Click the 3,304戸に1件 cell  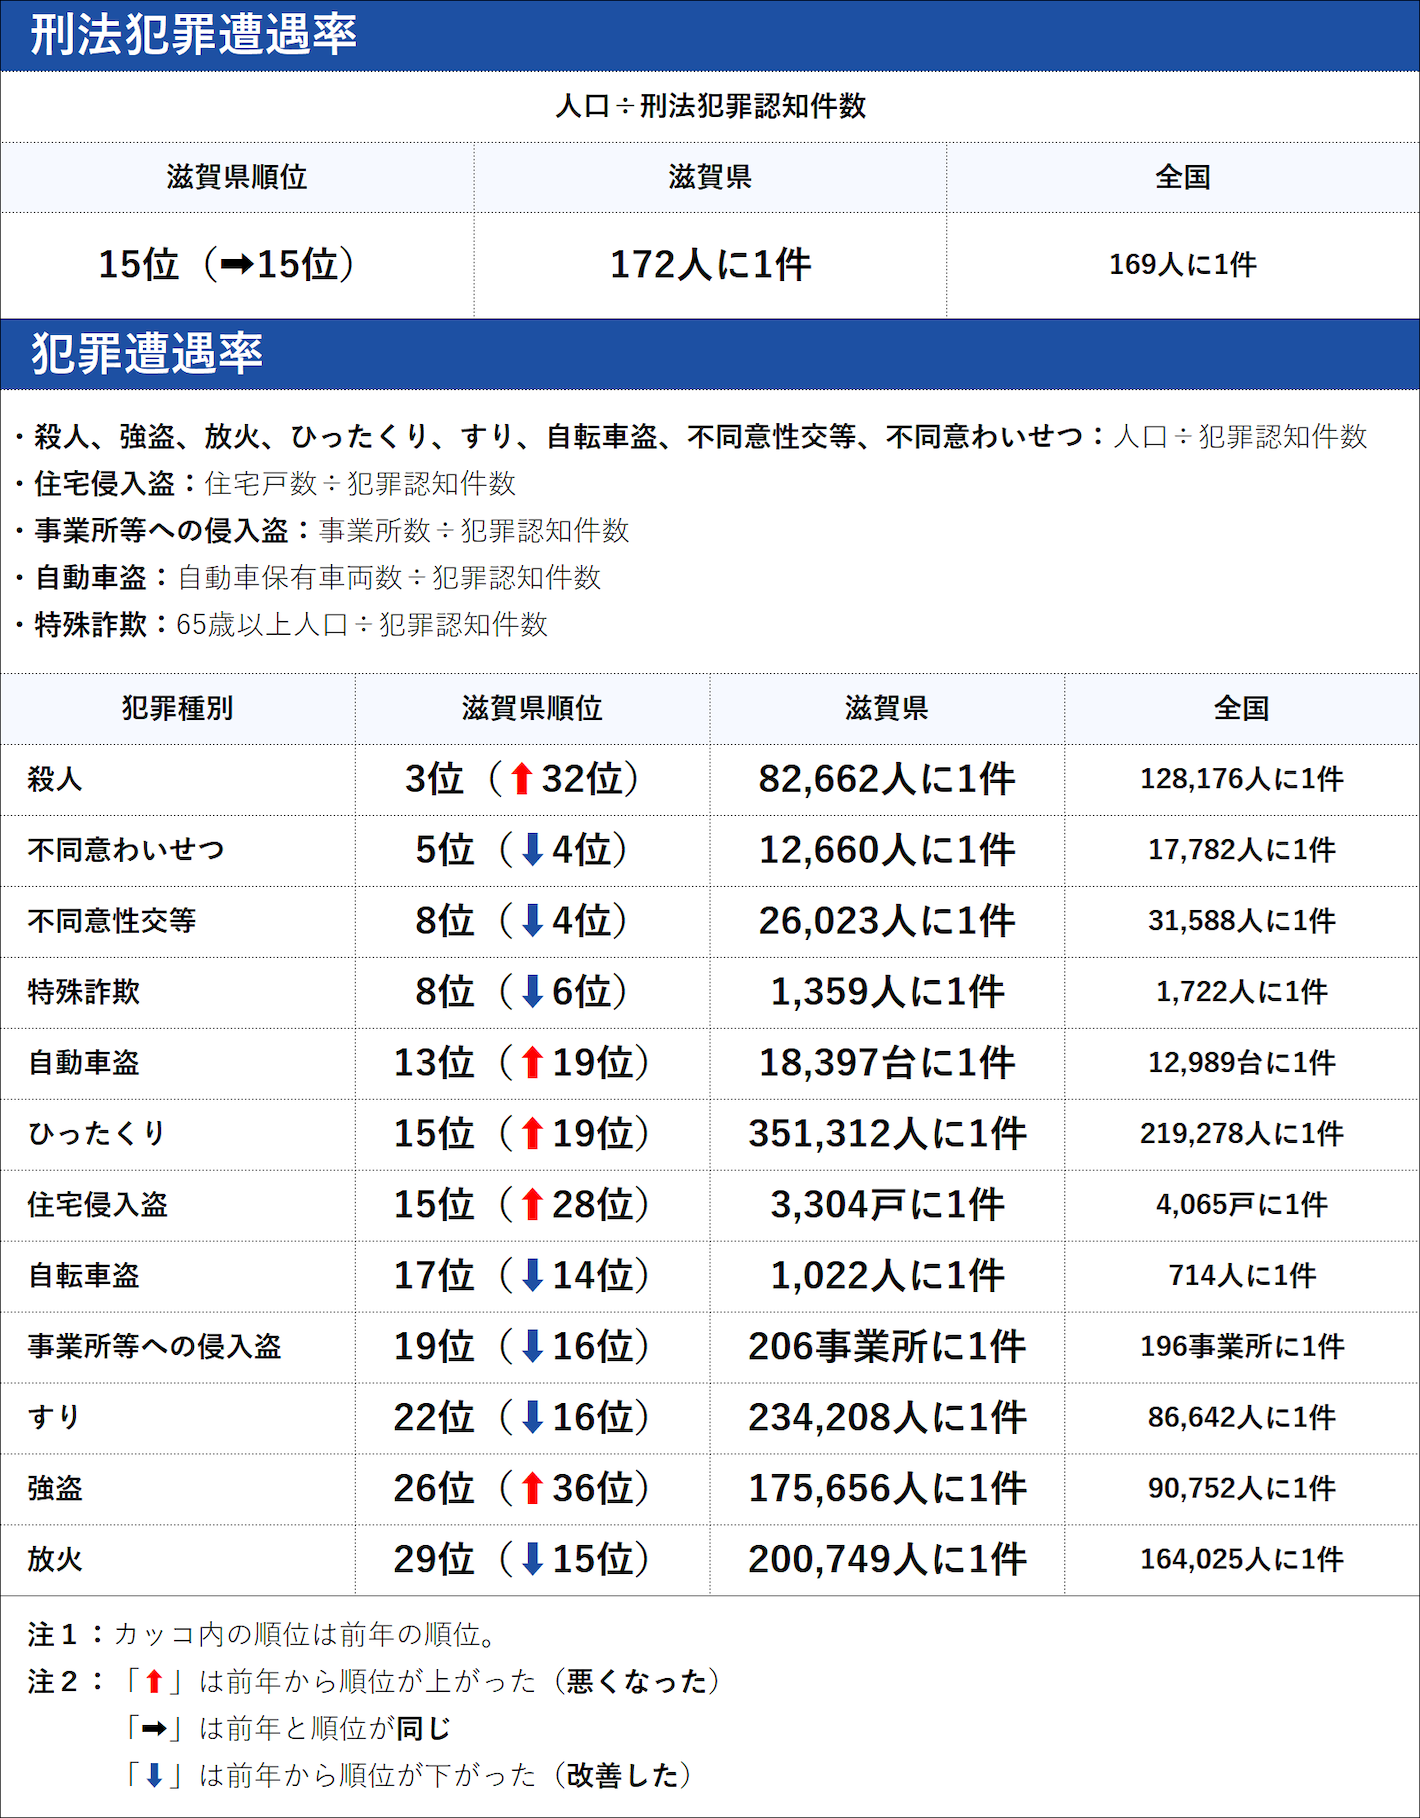(x=887, y=1205)
